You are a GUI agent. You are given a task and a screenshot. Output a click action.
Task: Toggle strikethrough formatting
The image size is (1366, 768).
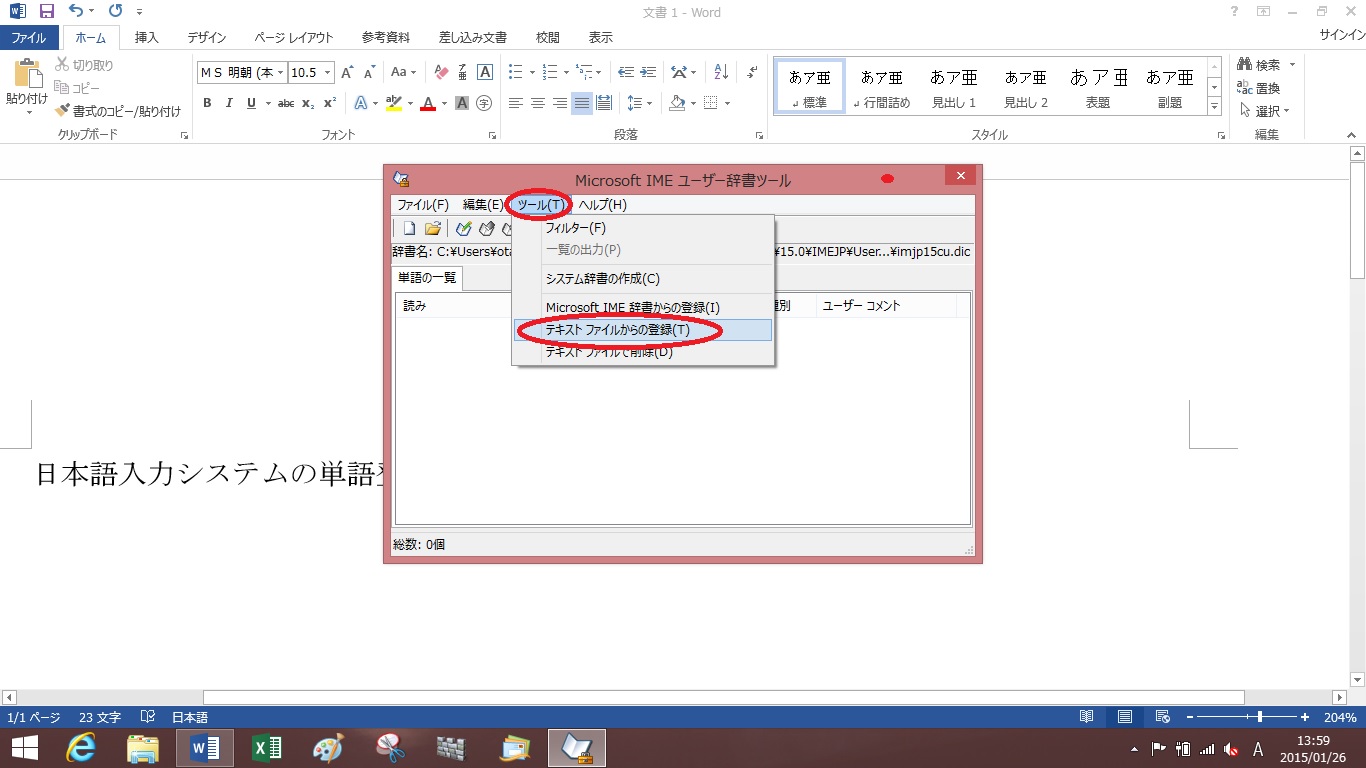pyautogui.click(x=285, y=103)
